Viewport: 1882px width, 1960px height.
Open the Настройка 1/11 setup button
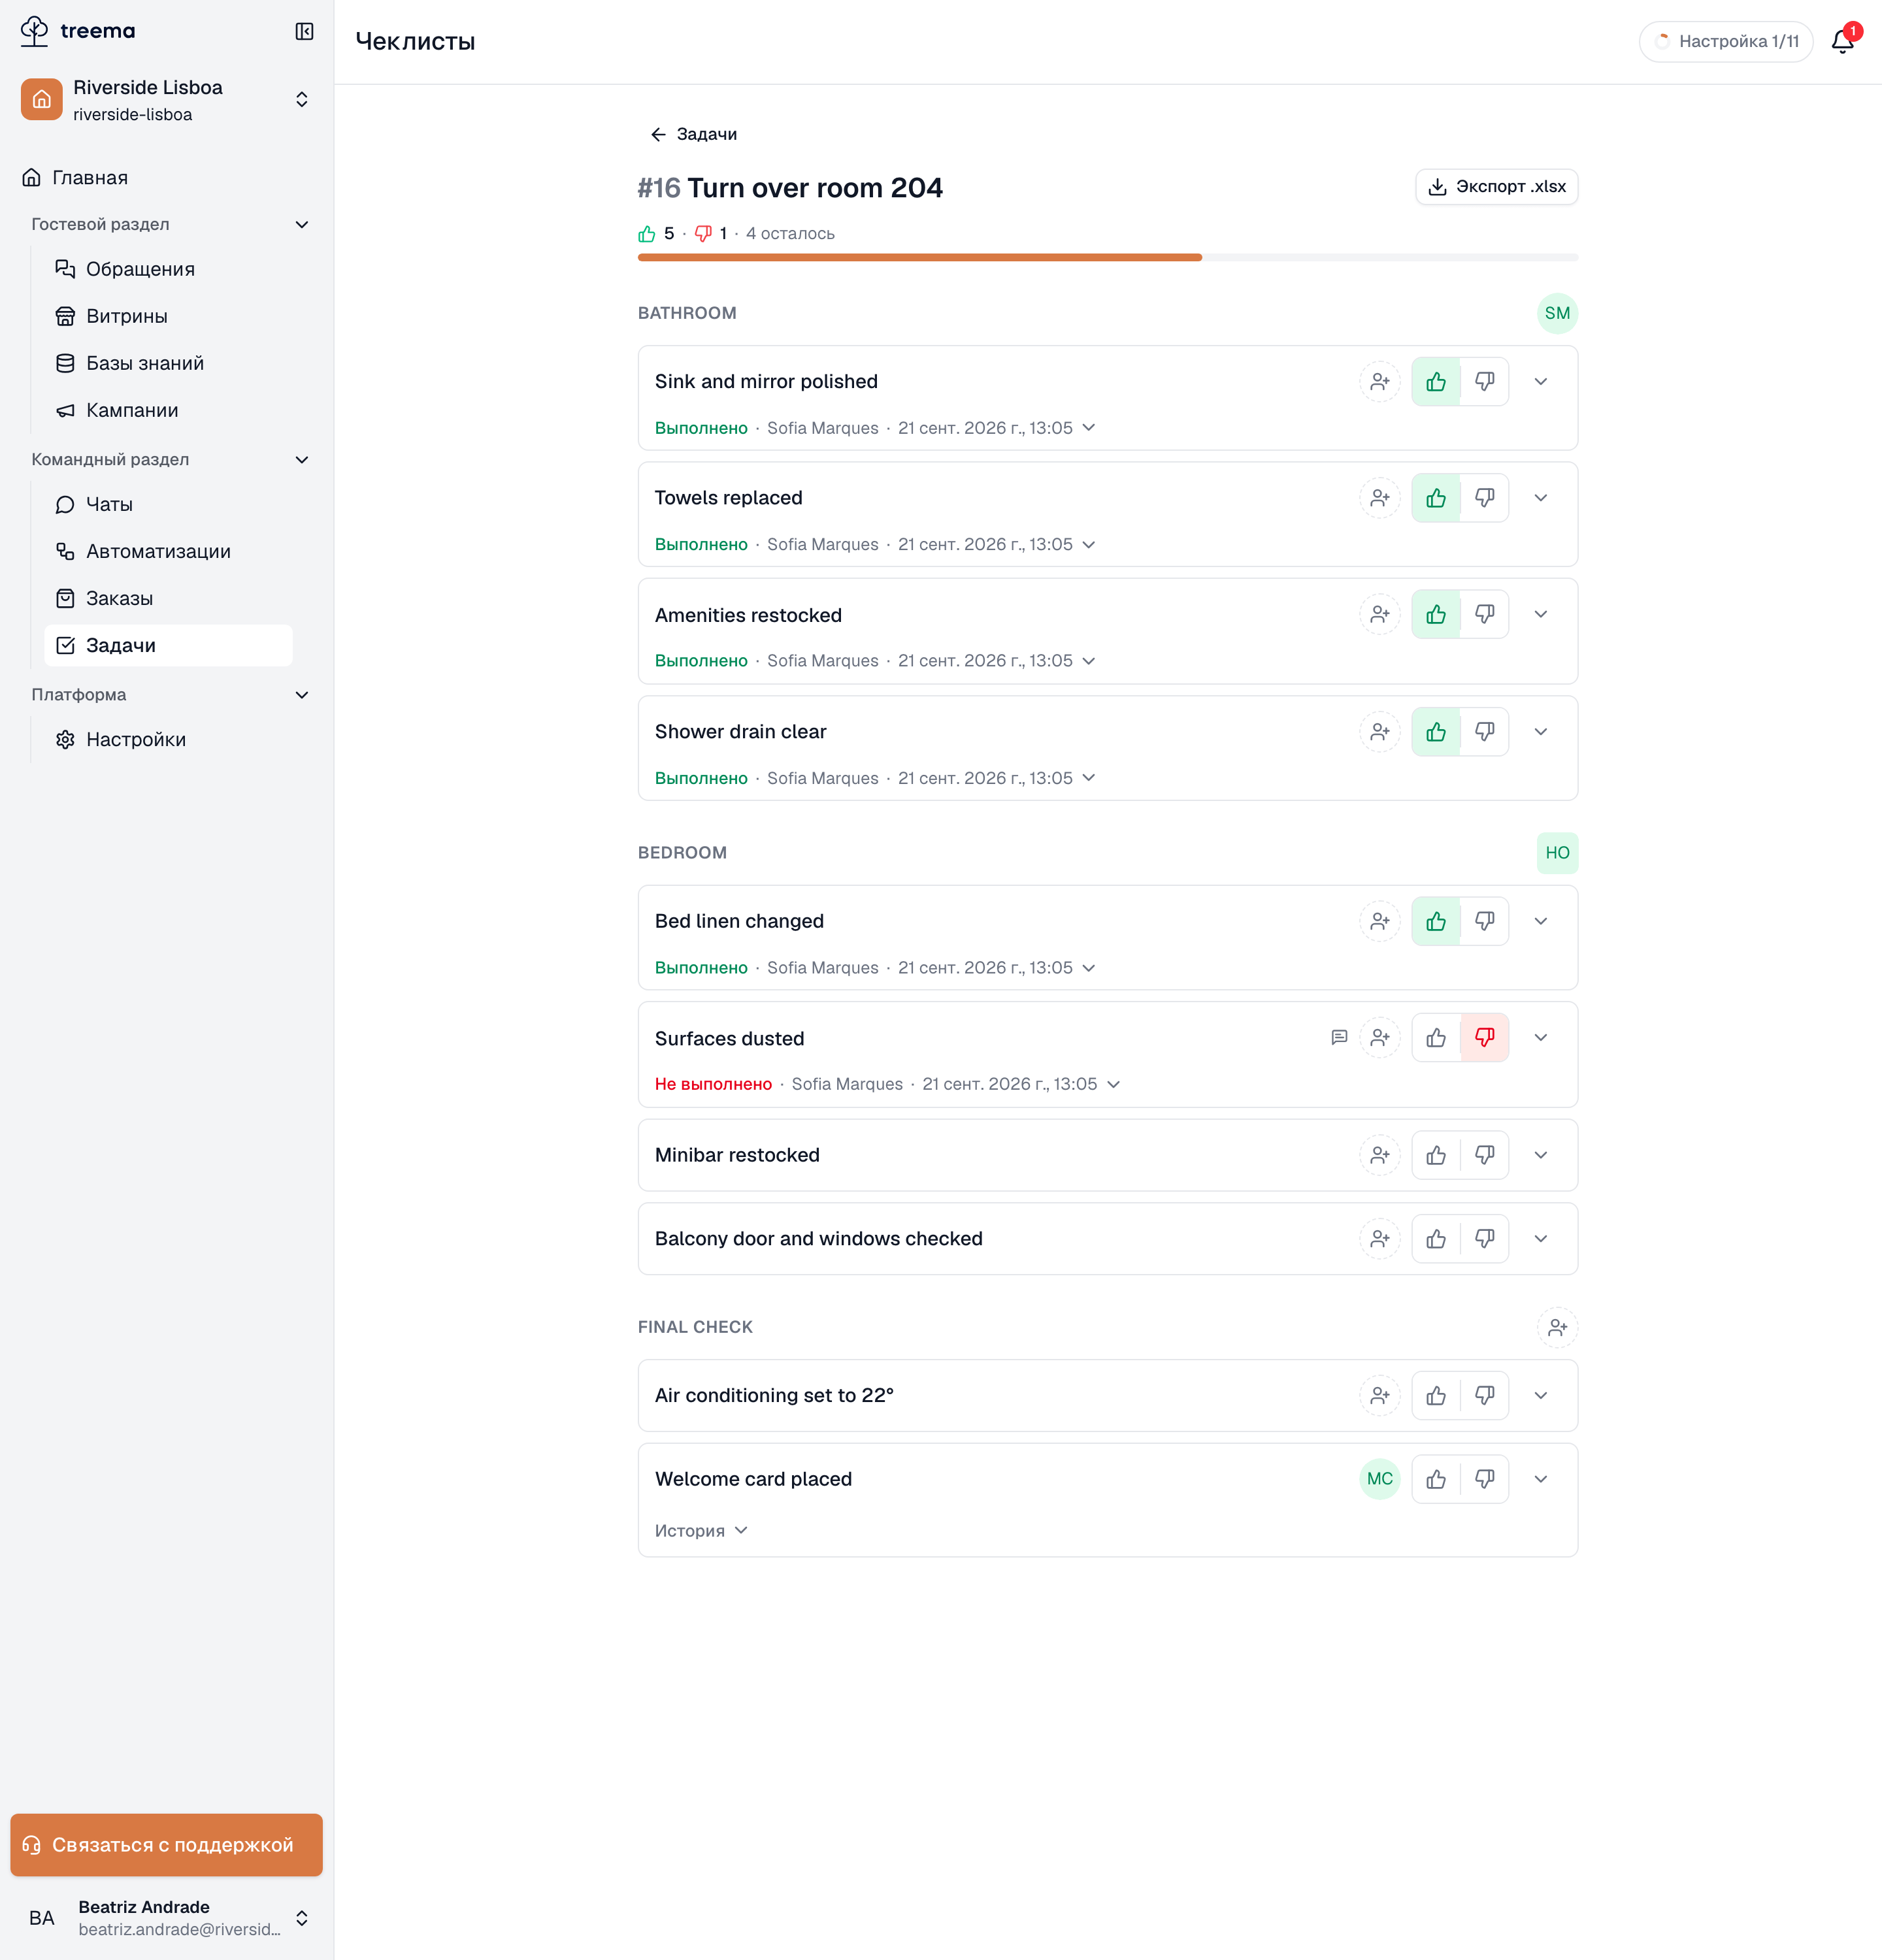point(1726,41)
